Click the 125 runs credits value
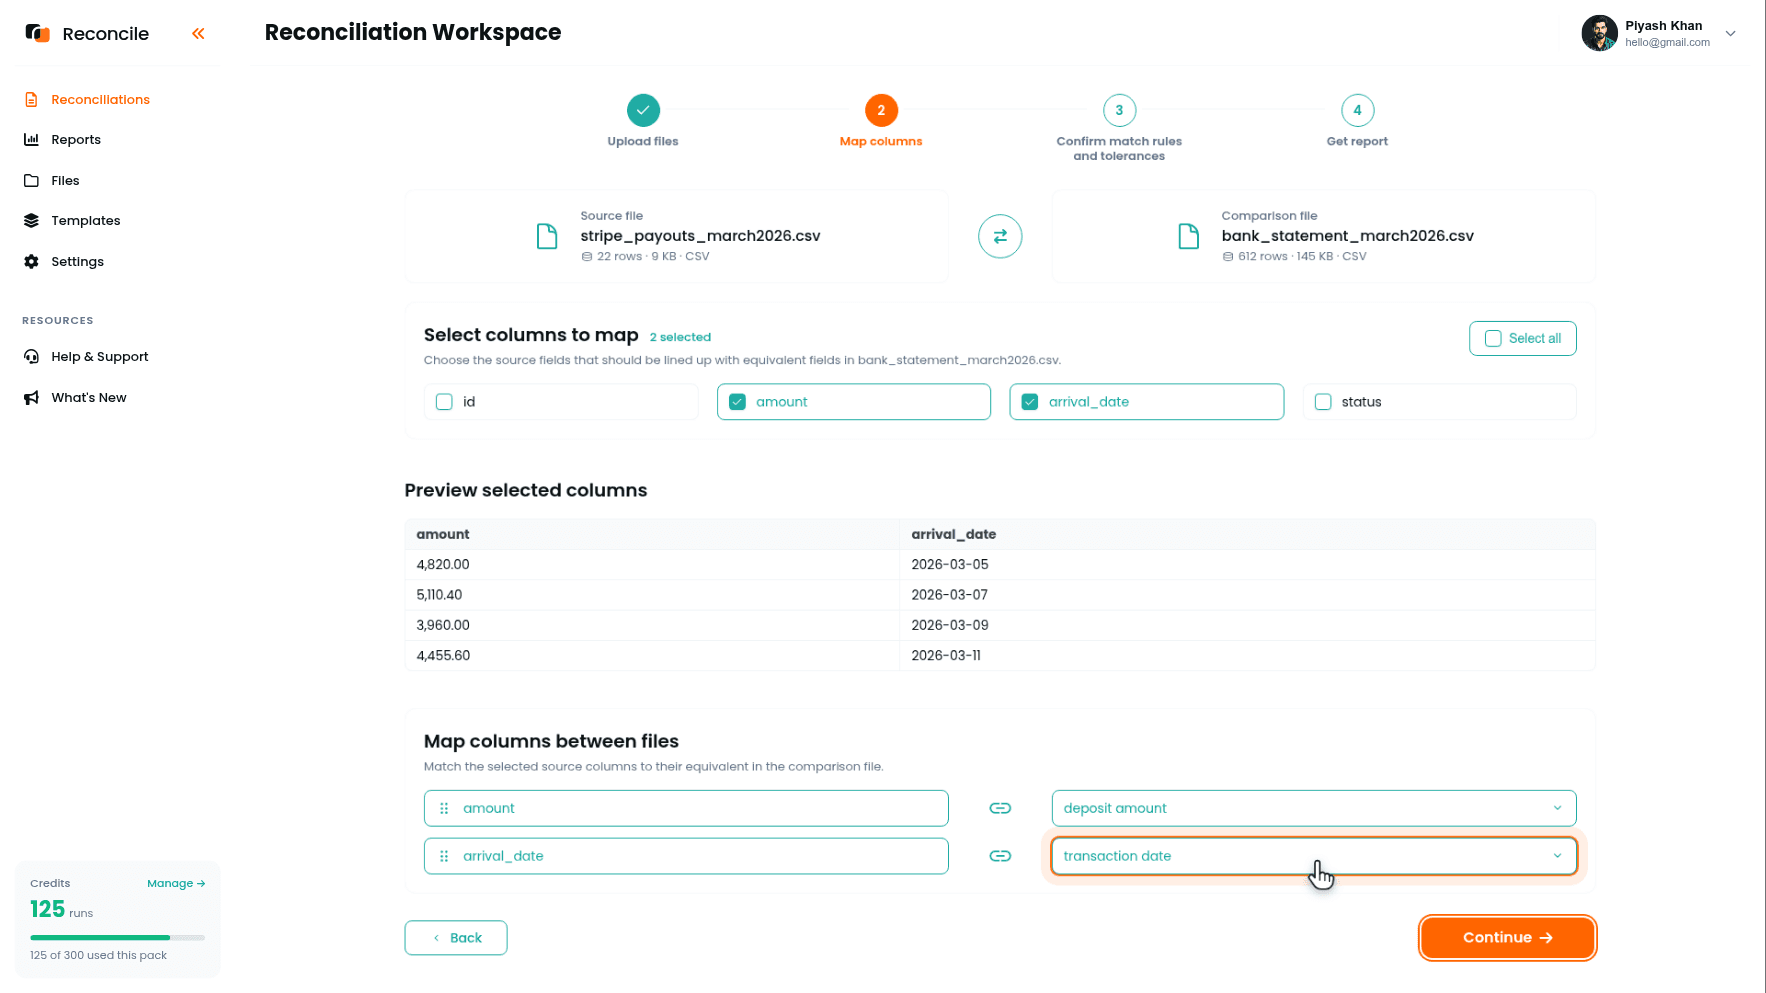The image size is (1766, 993). pos(61,909)
